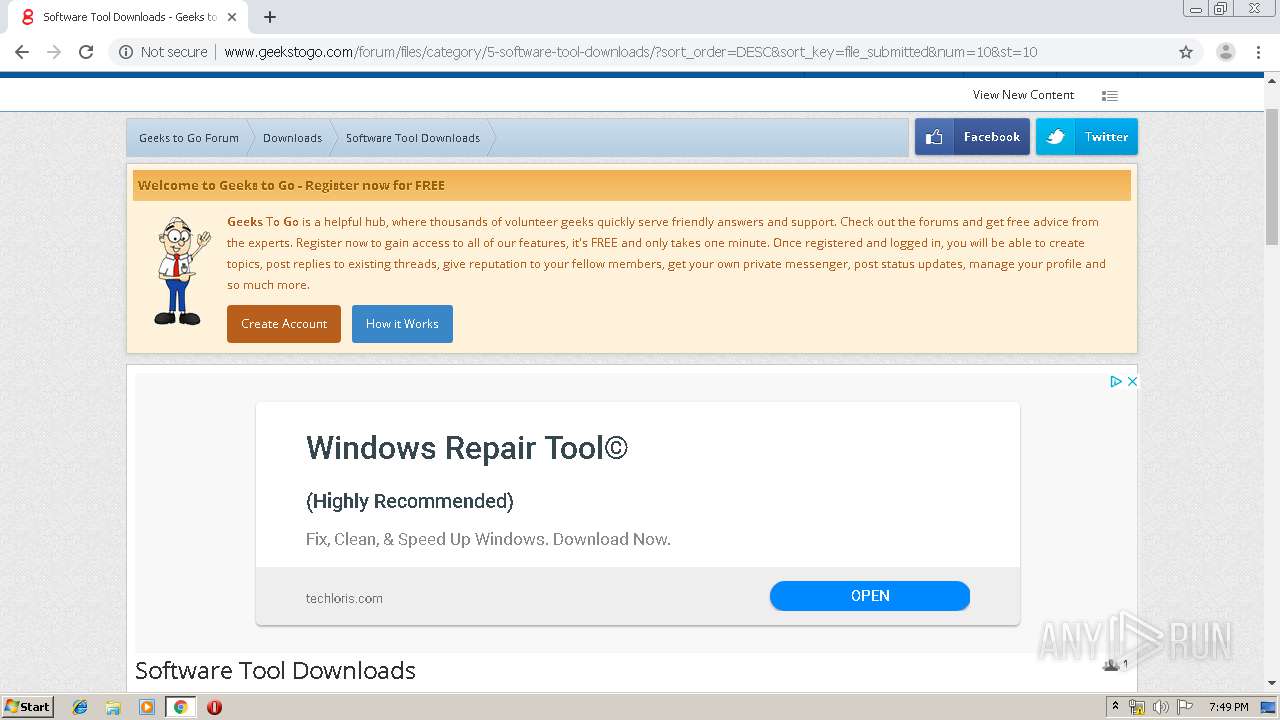This screenshot has width=1280, height=720.
Task: Launch Internet Explorer from the taskbar
Action: (80, 707)
